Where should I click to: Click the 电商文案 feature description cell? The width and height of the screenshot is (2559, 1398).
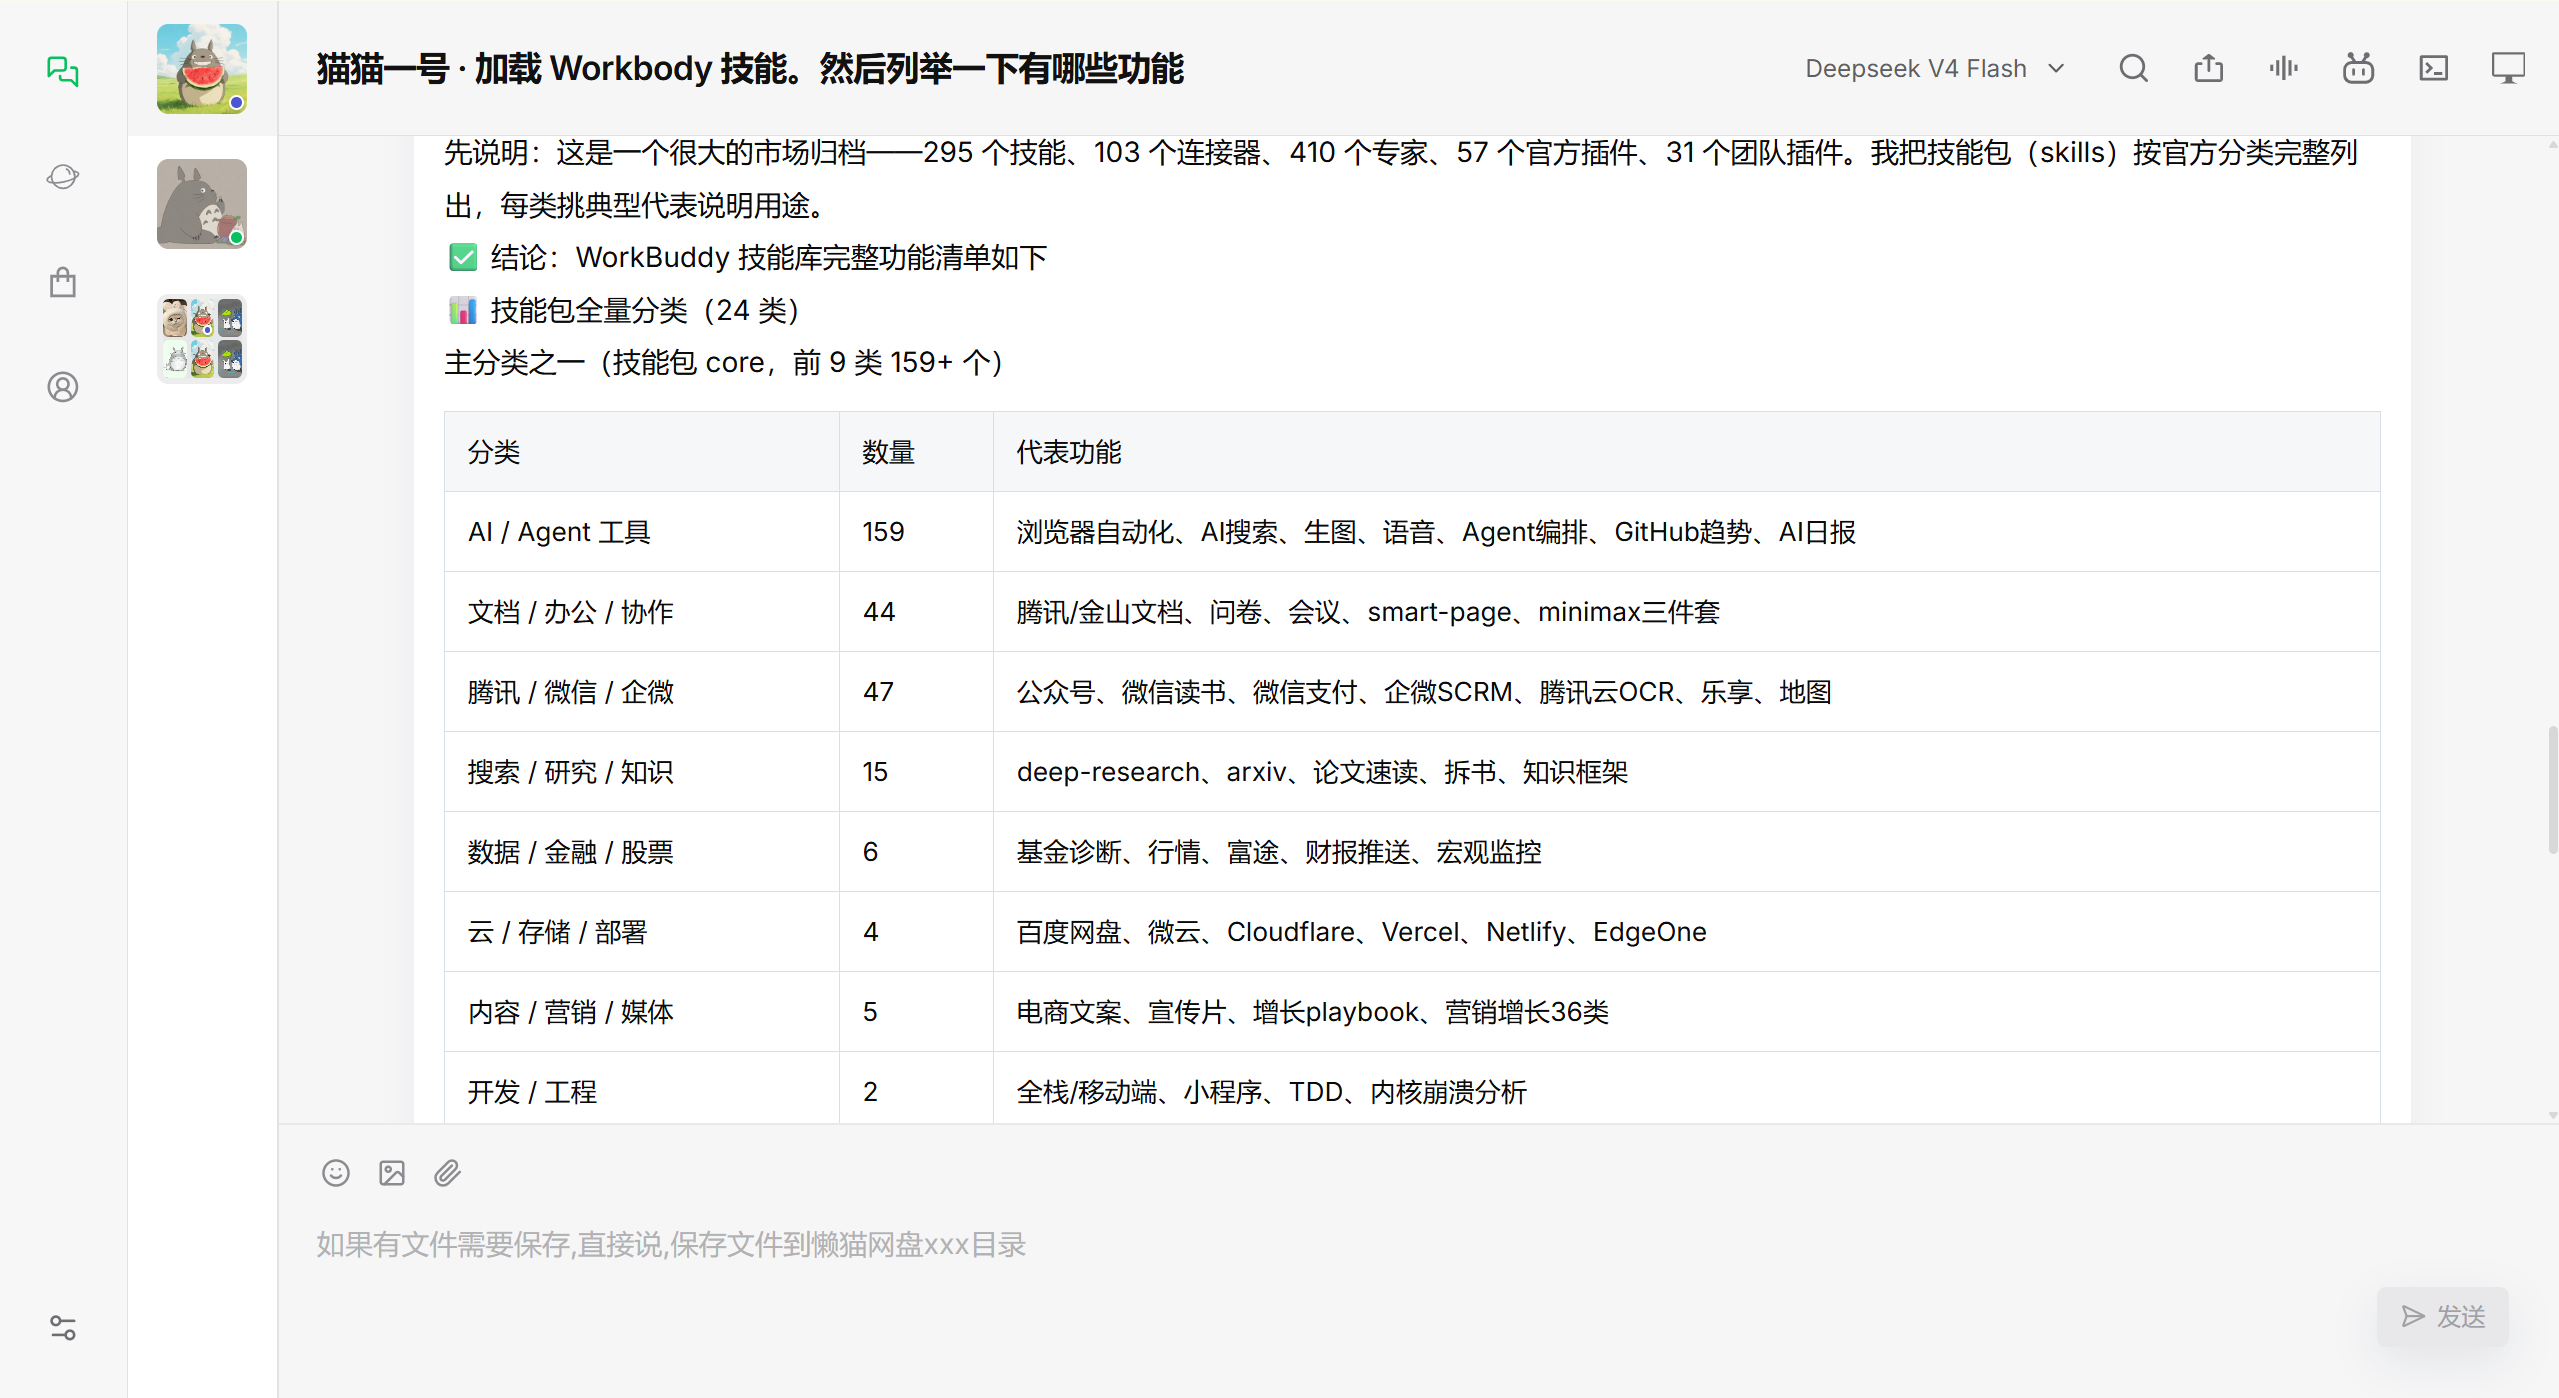tap(1686, 1012)
